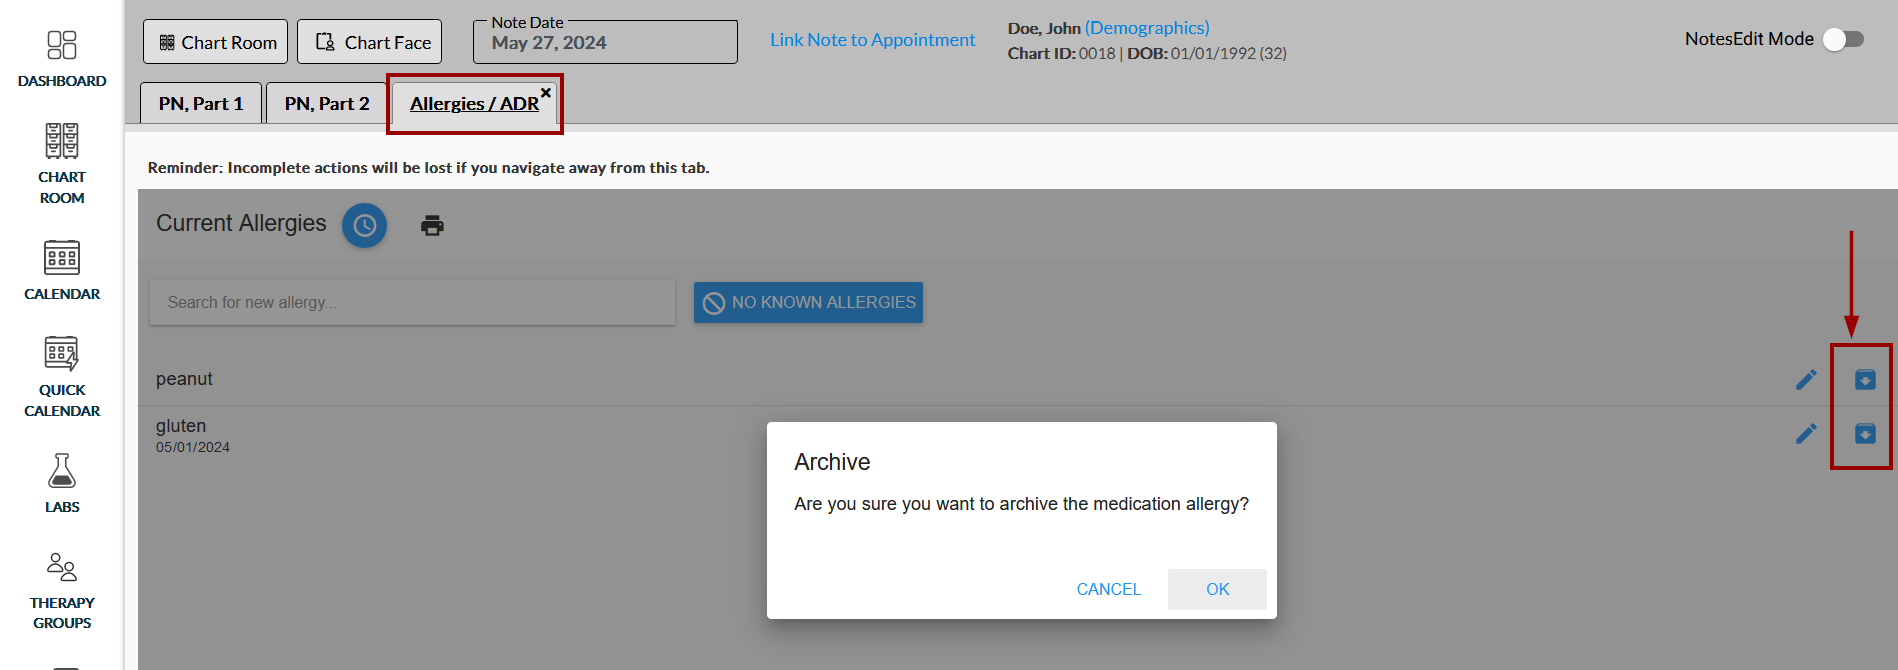
Task: Open the Calendar sidebar icon
Action: point(62,270)
